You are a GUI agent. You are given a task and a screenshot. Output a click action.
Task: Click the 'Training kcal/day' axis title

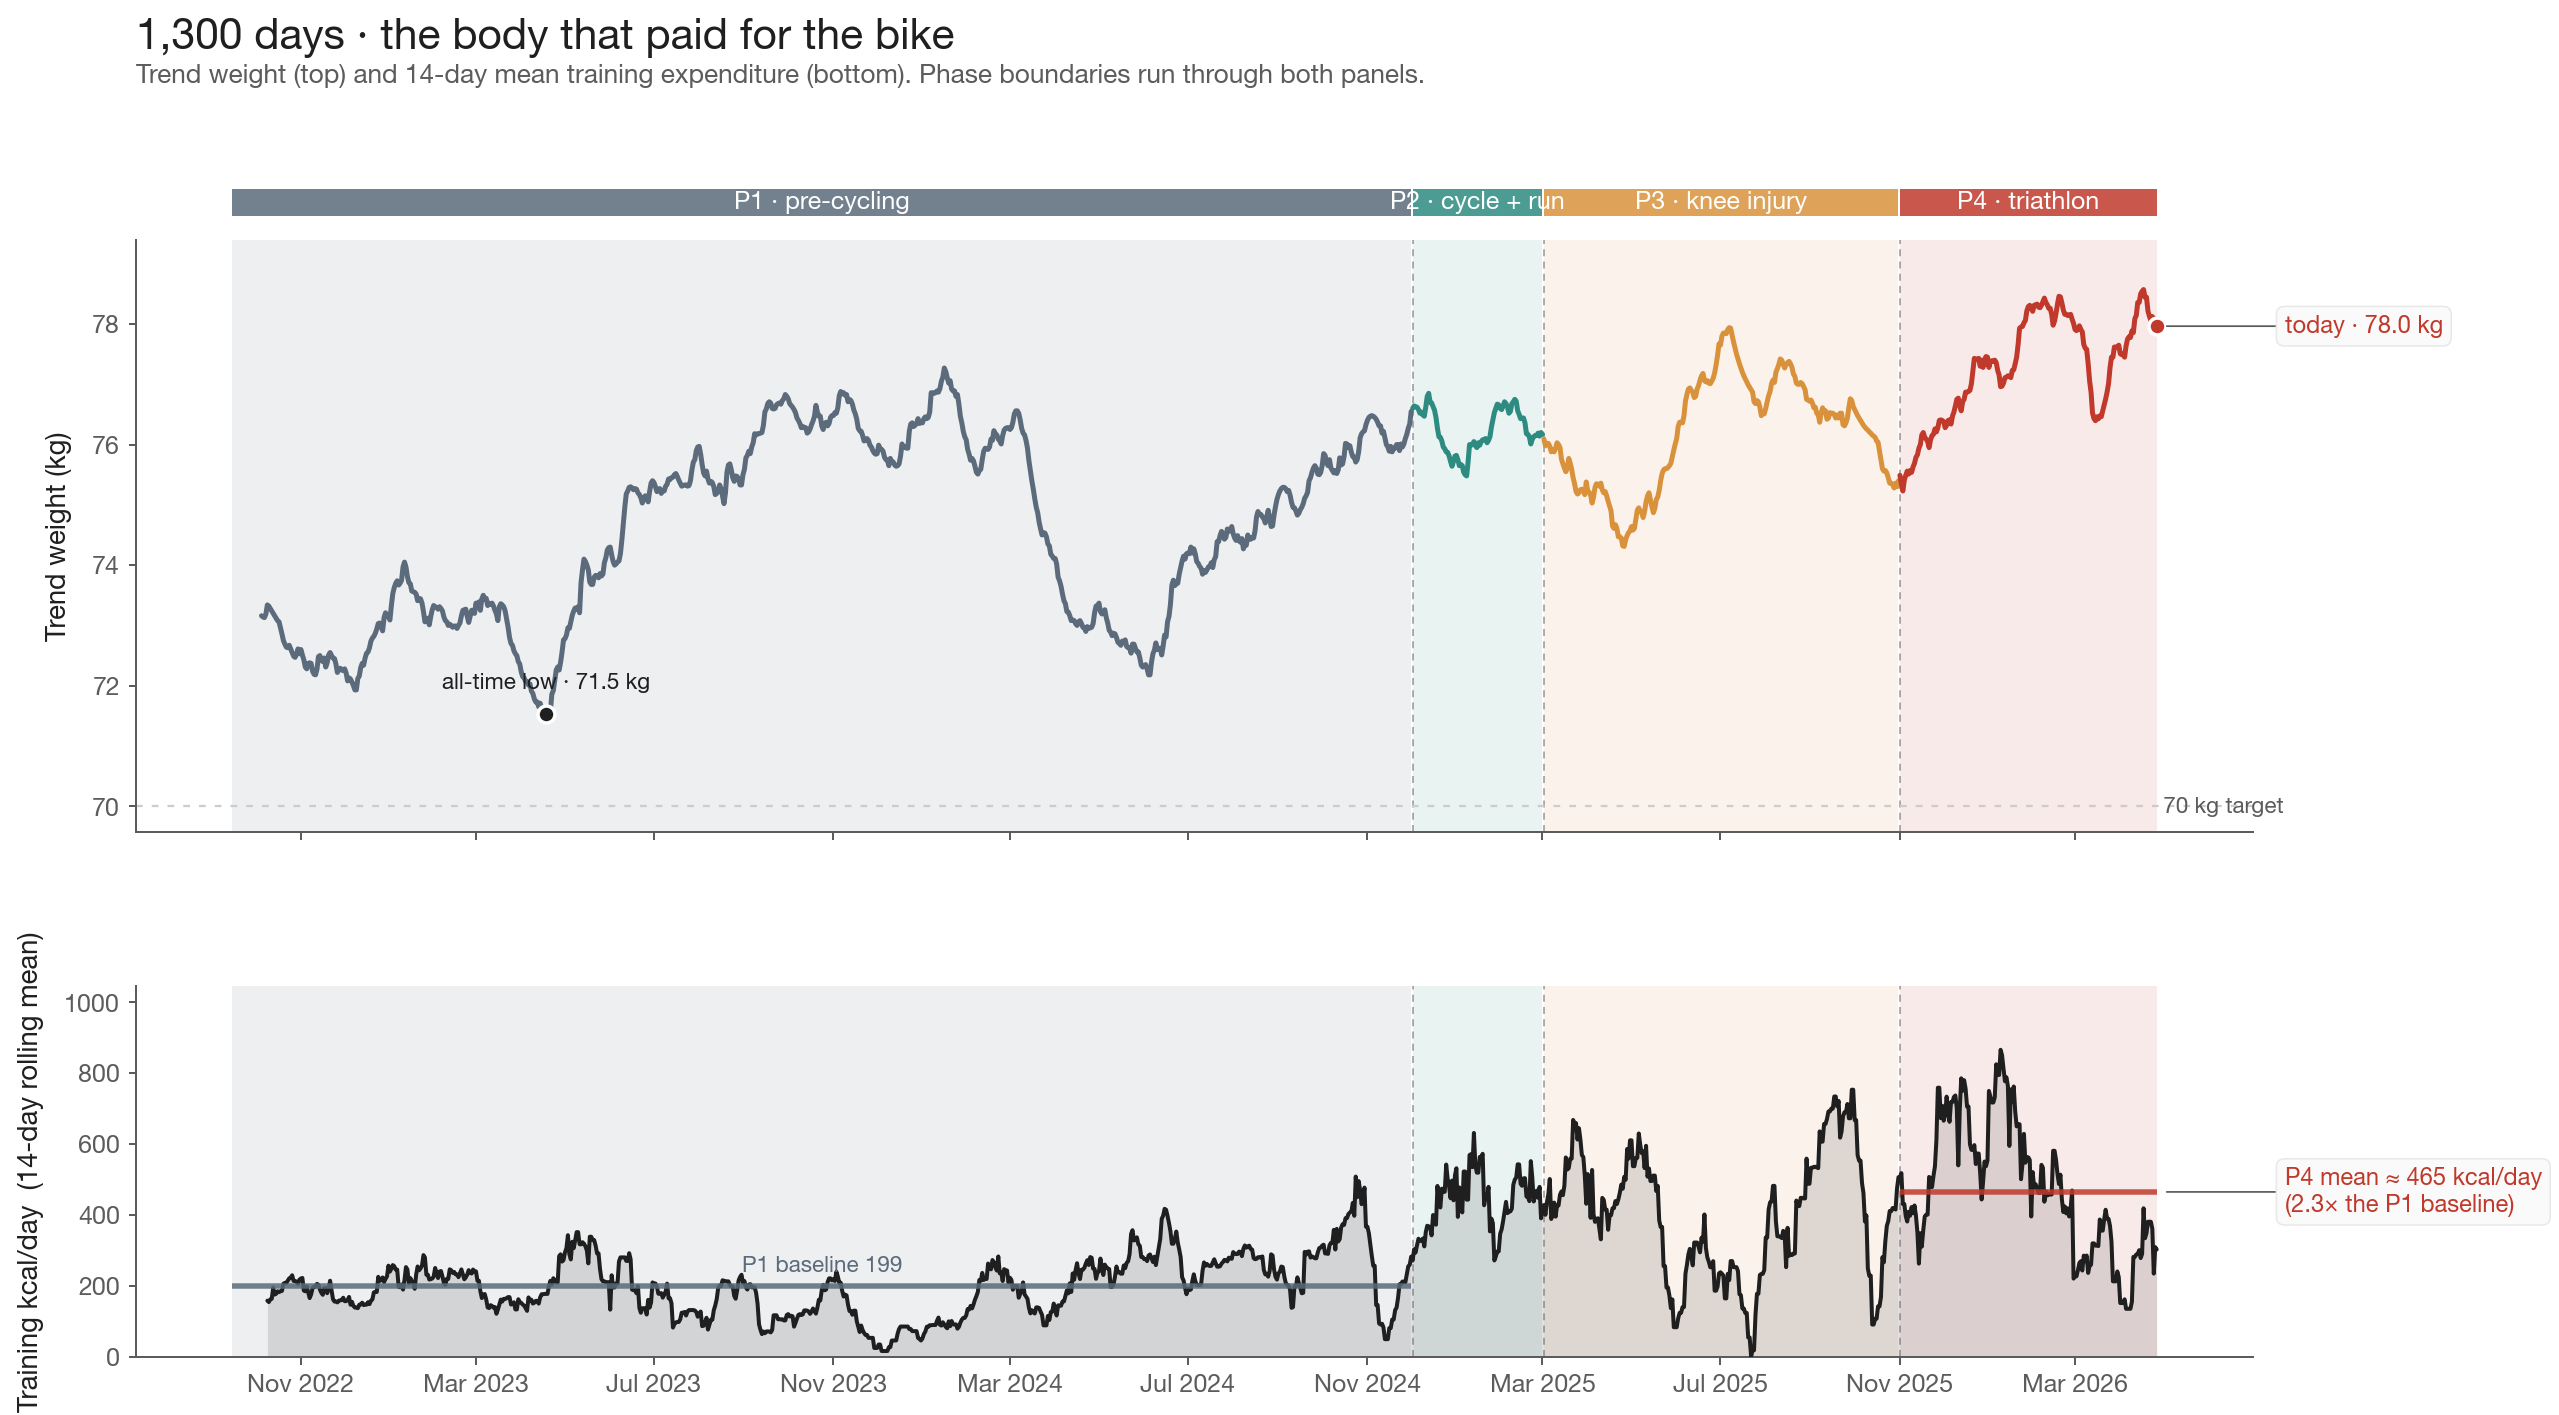(x=28, y=1170)
